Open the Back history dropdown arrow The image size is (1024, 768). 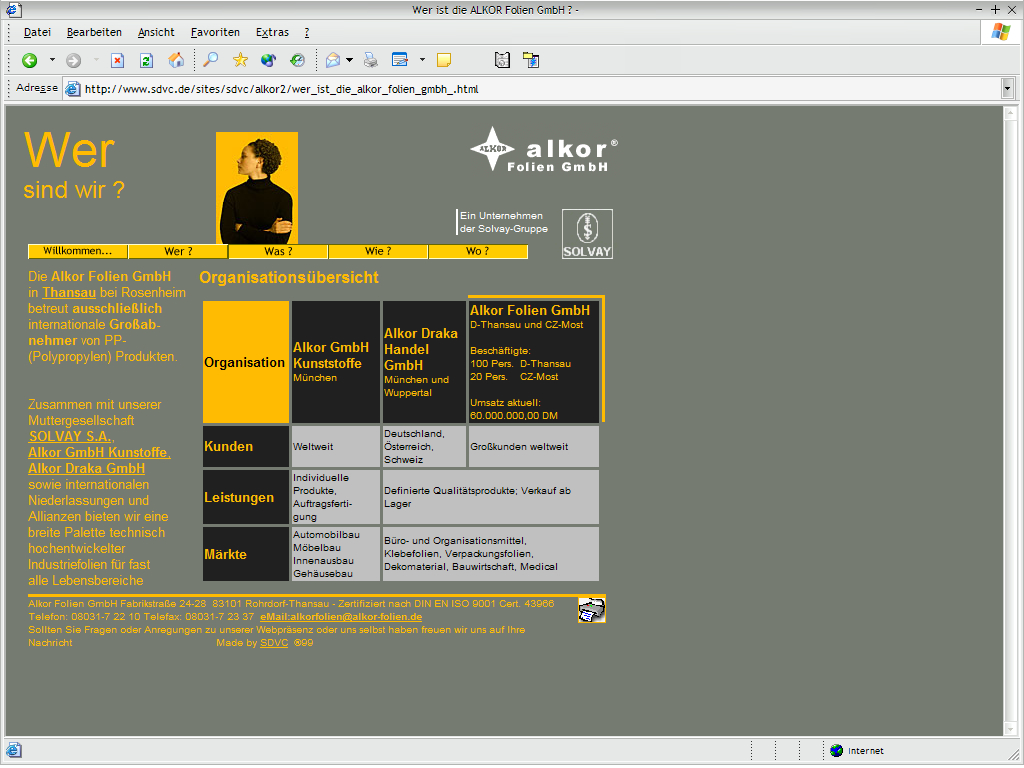52,61
